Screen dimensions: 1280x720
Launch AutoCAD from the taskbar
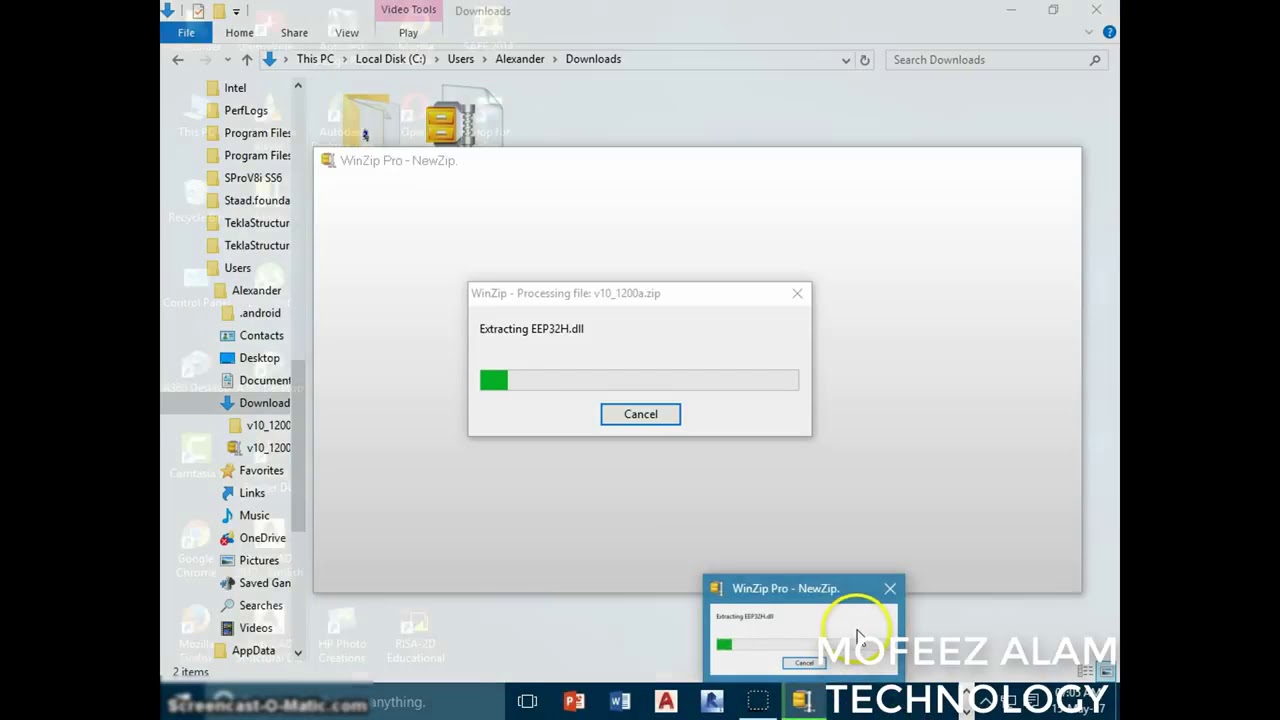666,701
